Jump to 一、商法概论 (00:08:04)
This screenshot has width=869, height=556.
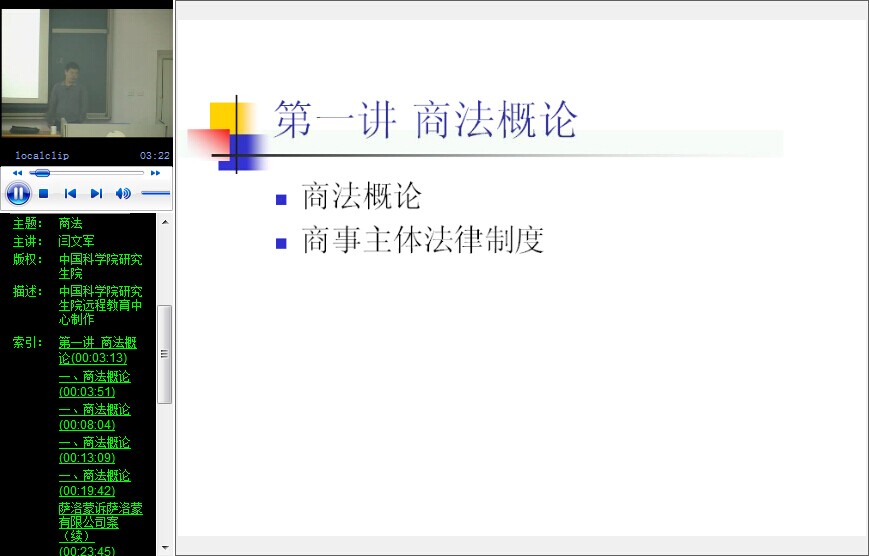(95, 417)
